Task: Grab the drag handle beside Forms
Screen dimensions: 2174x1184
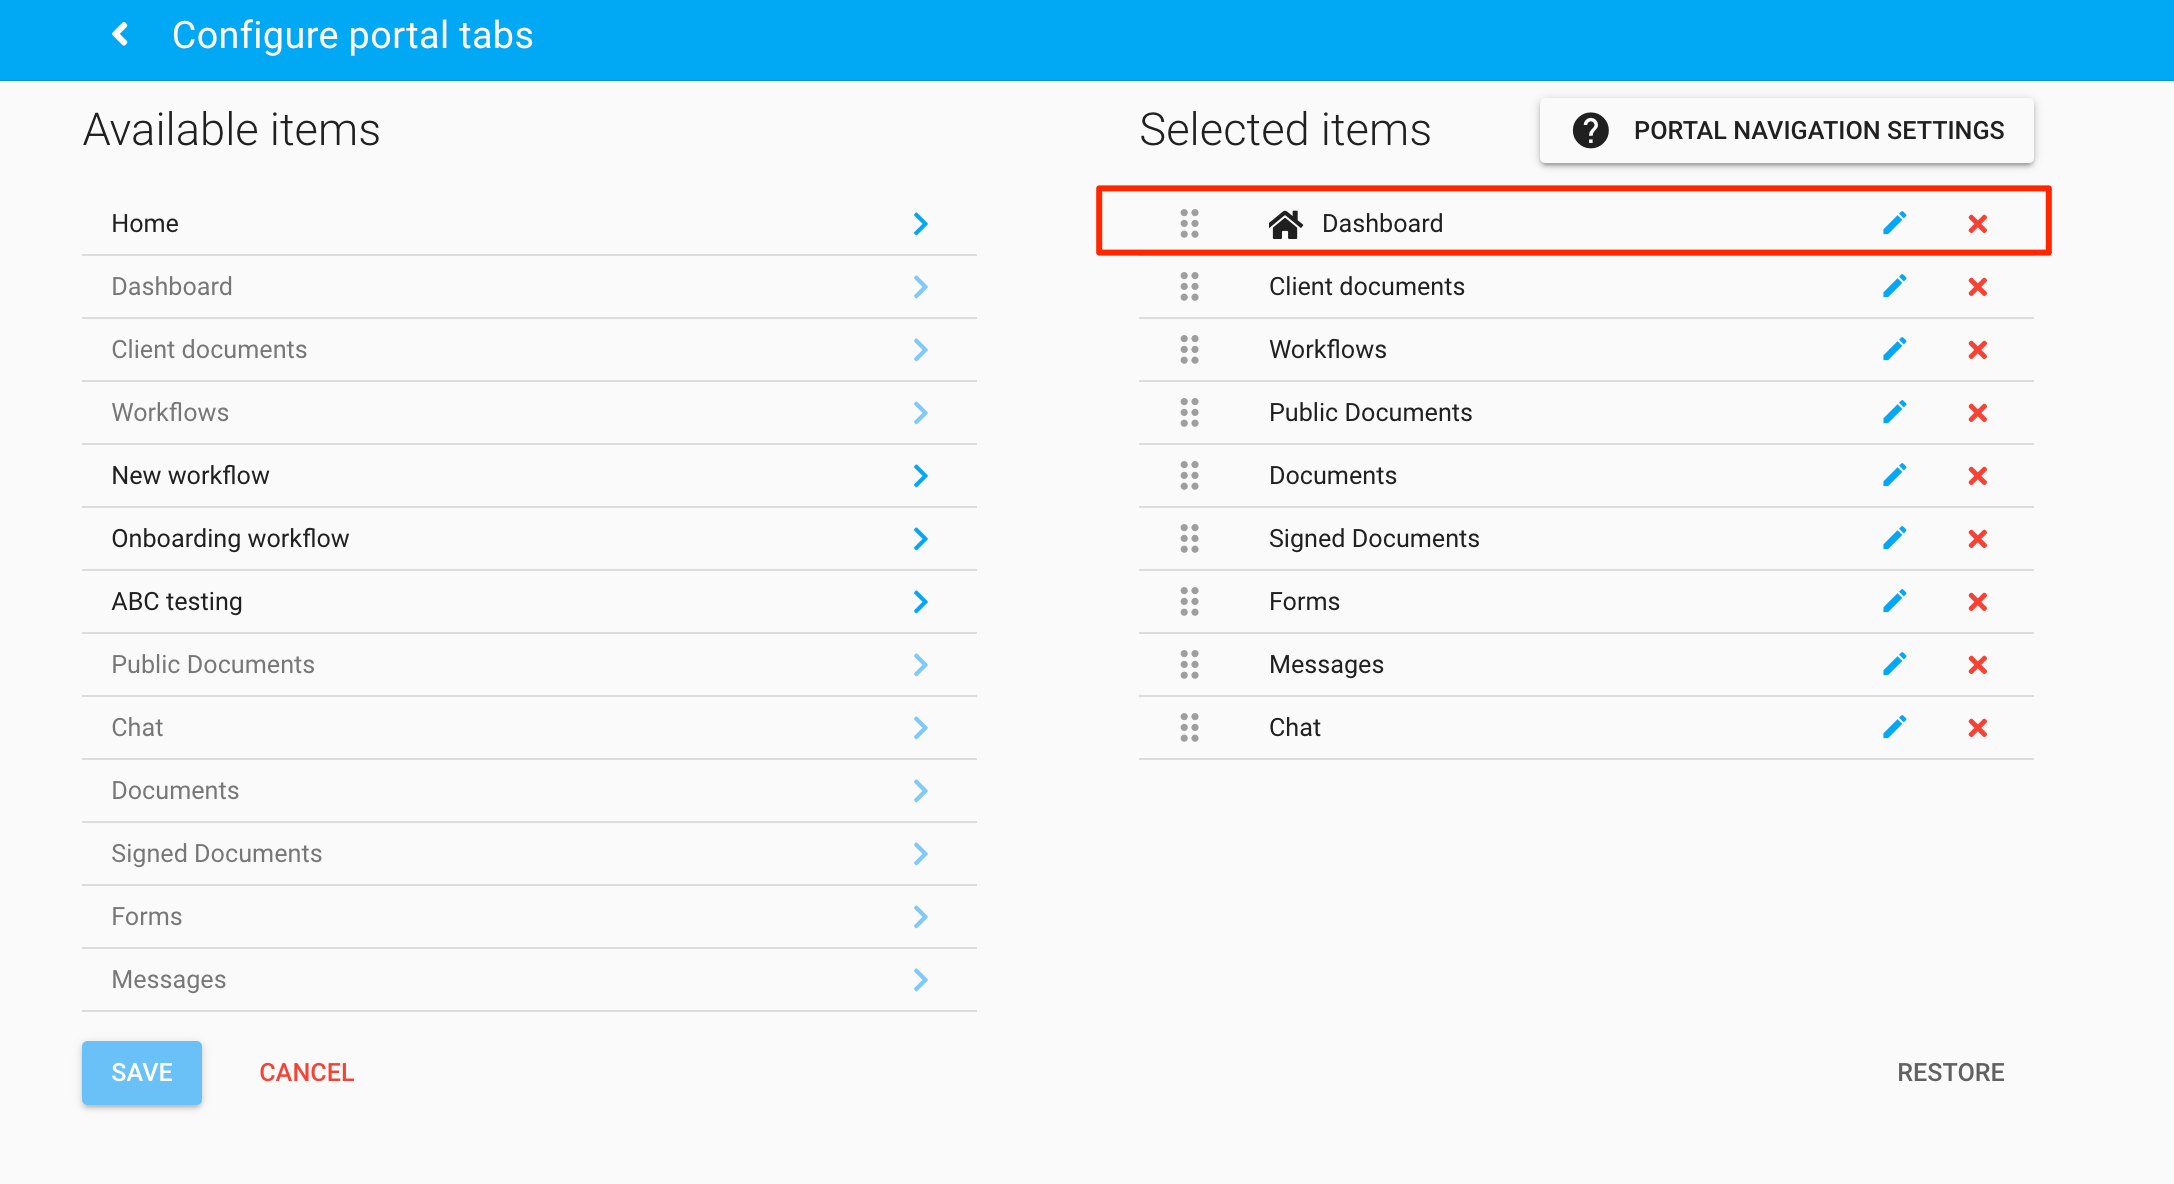Action: point(1189,601)
